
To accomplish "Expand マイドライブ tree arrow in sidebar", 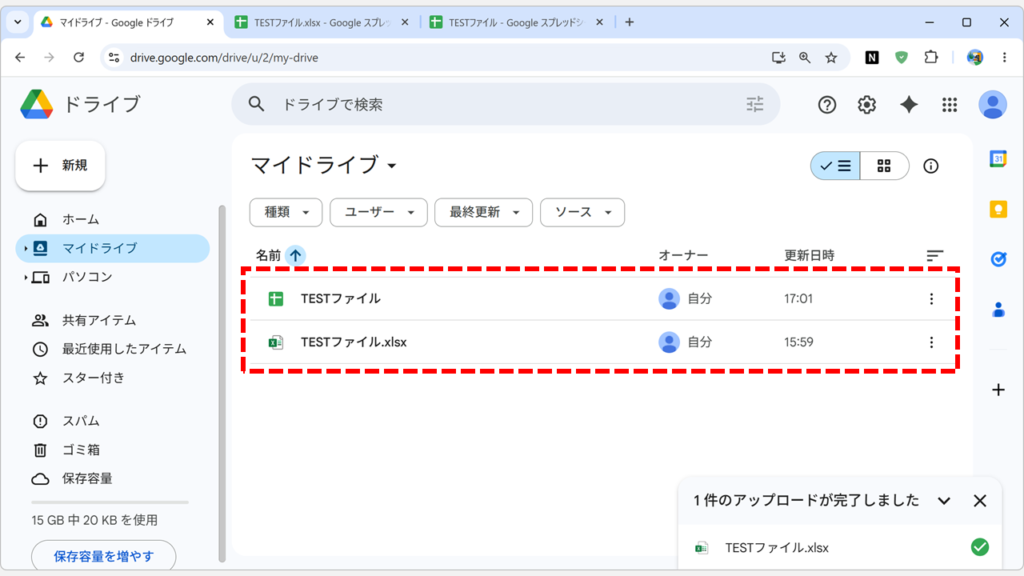I will point(25,248).
